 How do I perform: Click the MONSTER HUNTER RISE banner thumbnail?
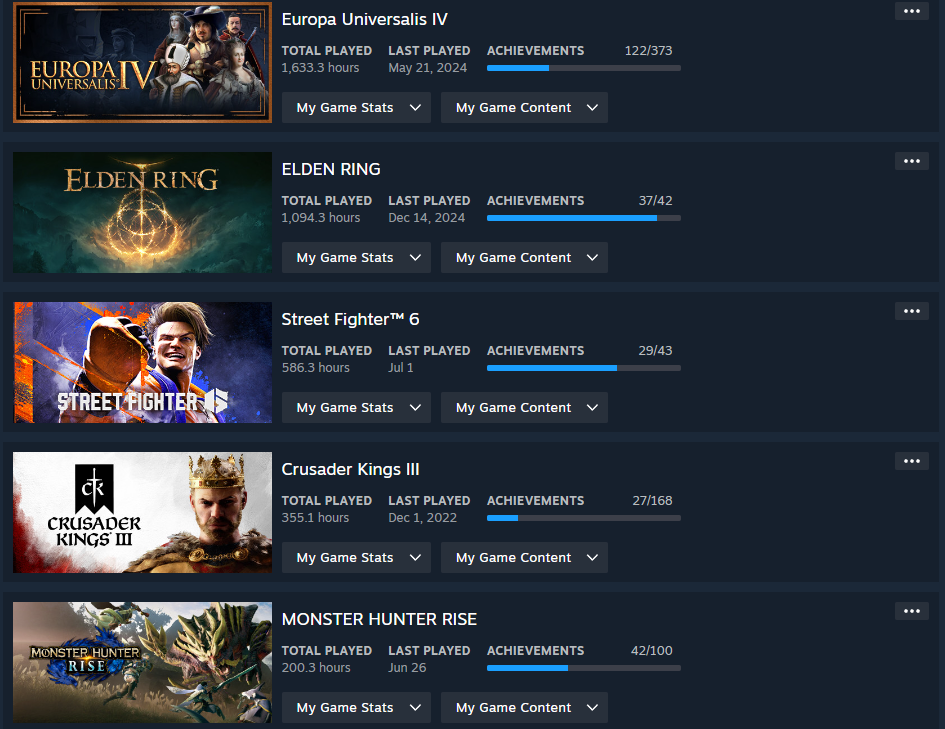[x=142, y=662]
